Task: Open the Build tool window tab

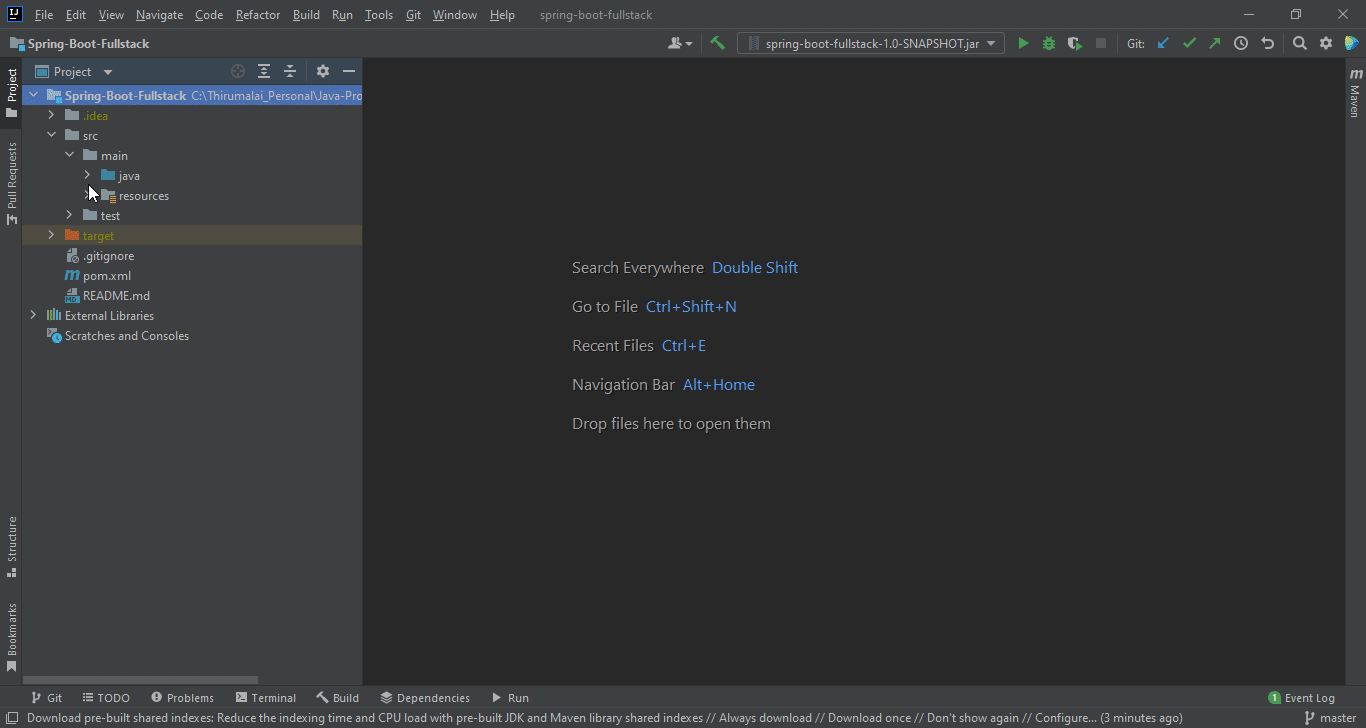Action: coord(337,698)
